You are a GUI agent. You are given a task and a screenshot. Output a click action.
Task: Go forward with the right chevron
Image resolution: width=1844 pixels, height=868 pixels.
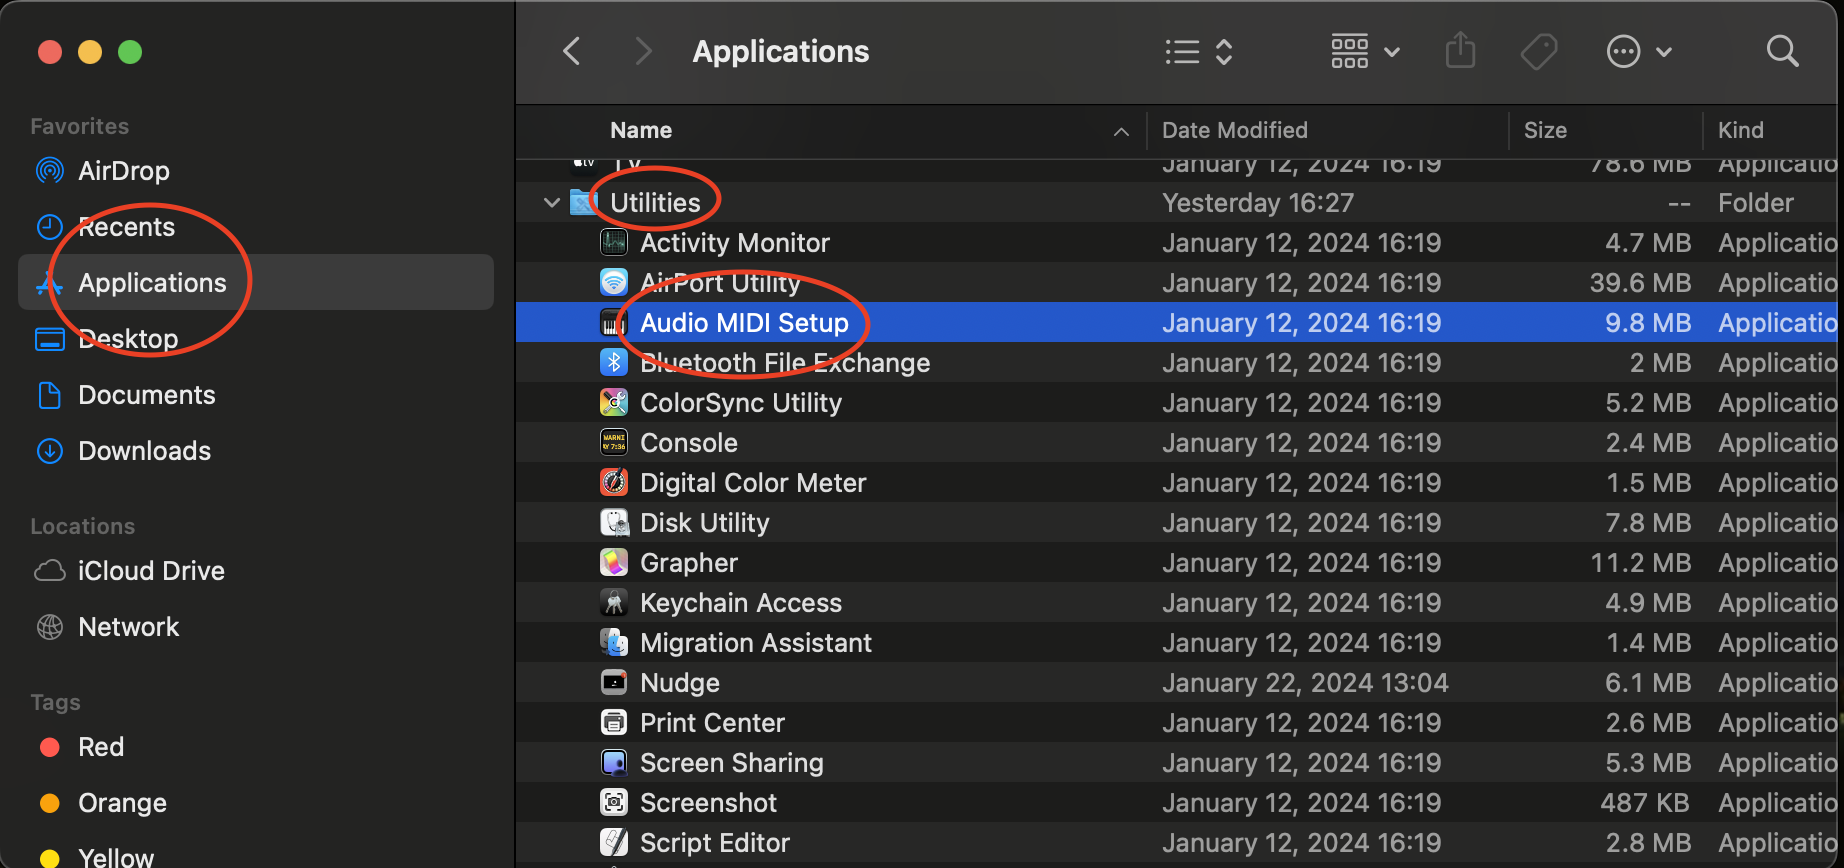coord(643,51)
